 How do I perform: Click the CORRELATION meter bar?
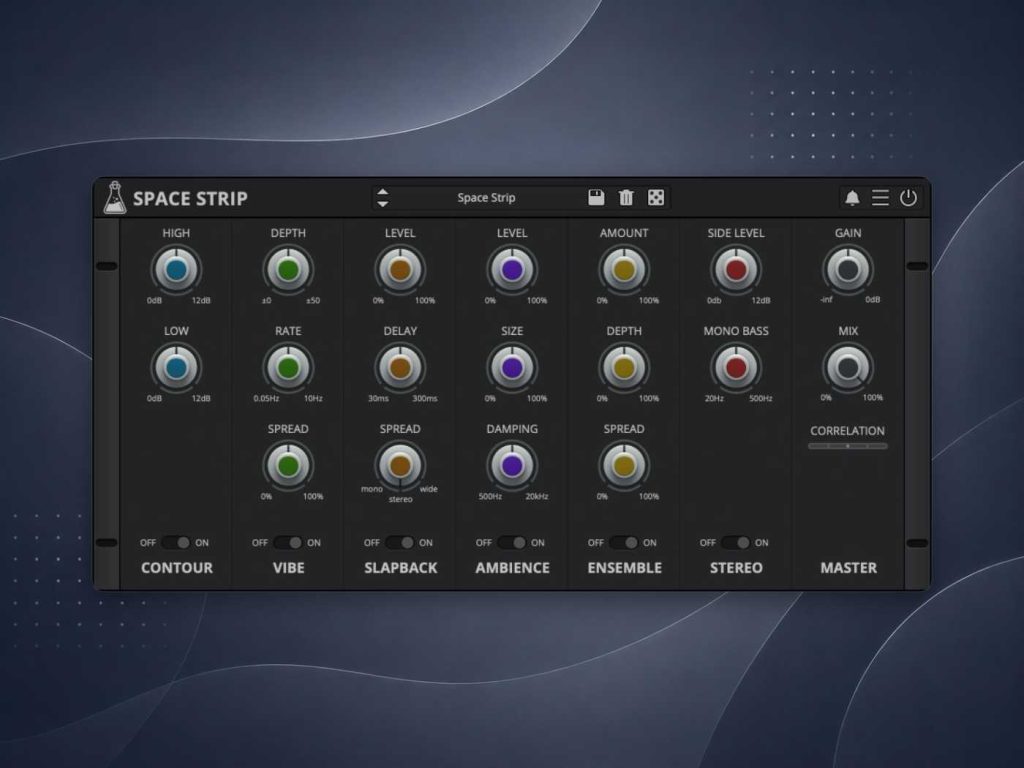click(x=848, y=446)
